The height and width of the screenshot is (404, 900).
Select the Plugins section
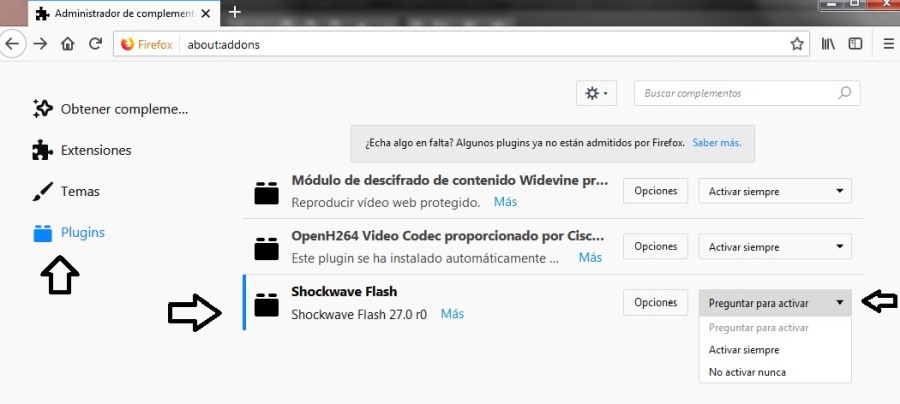pos(69,233)
